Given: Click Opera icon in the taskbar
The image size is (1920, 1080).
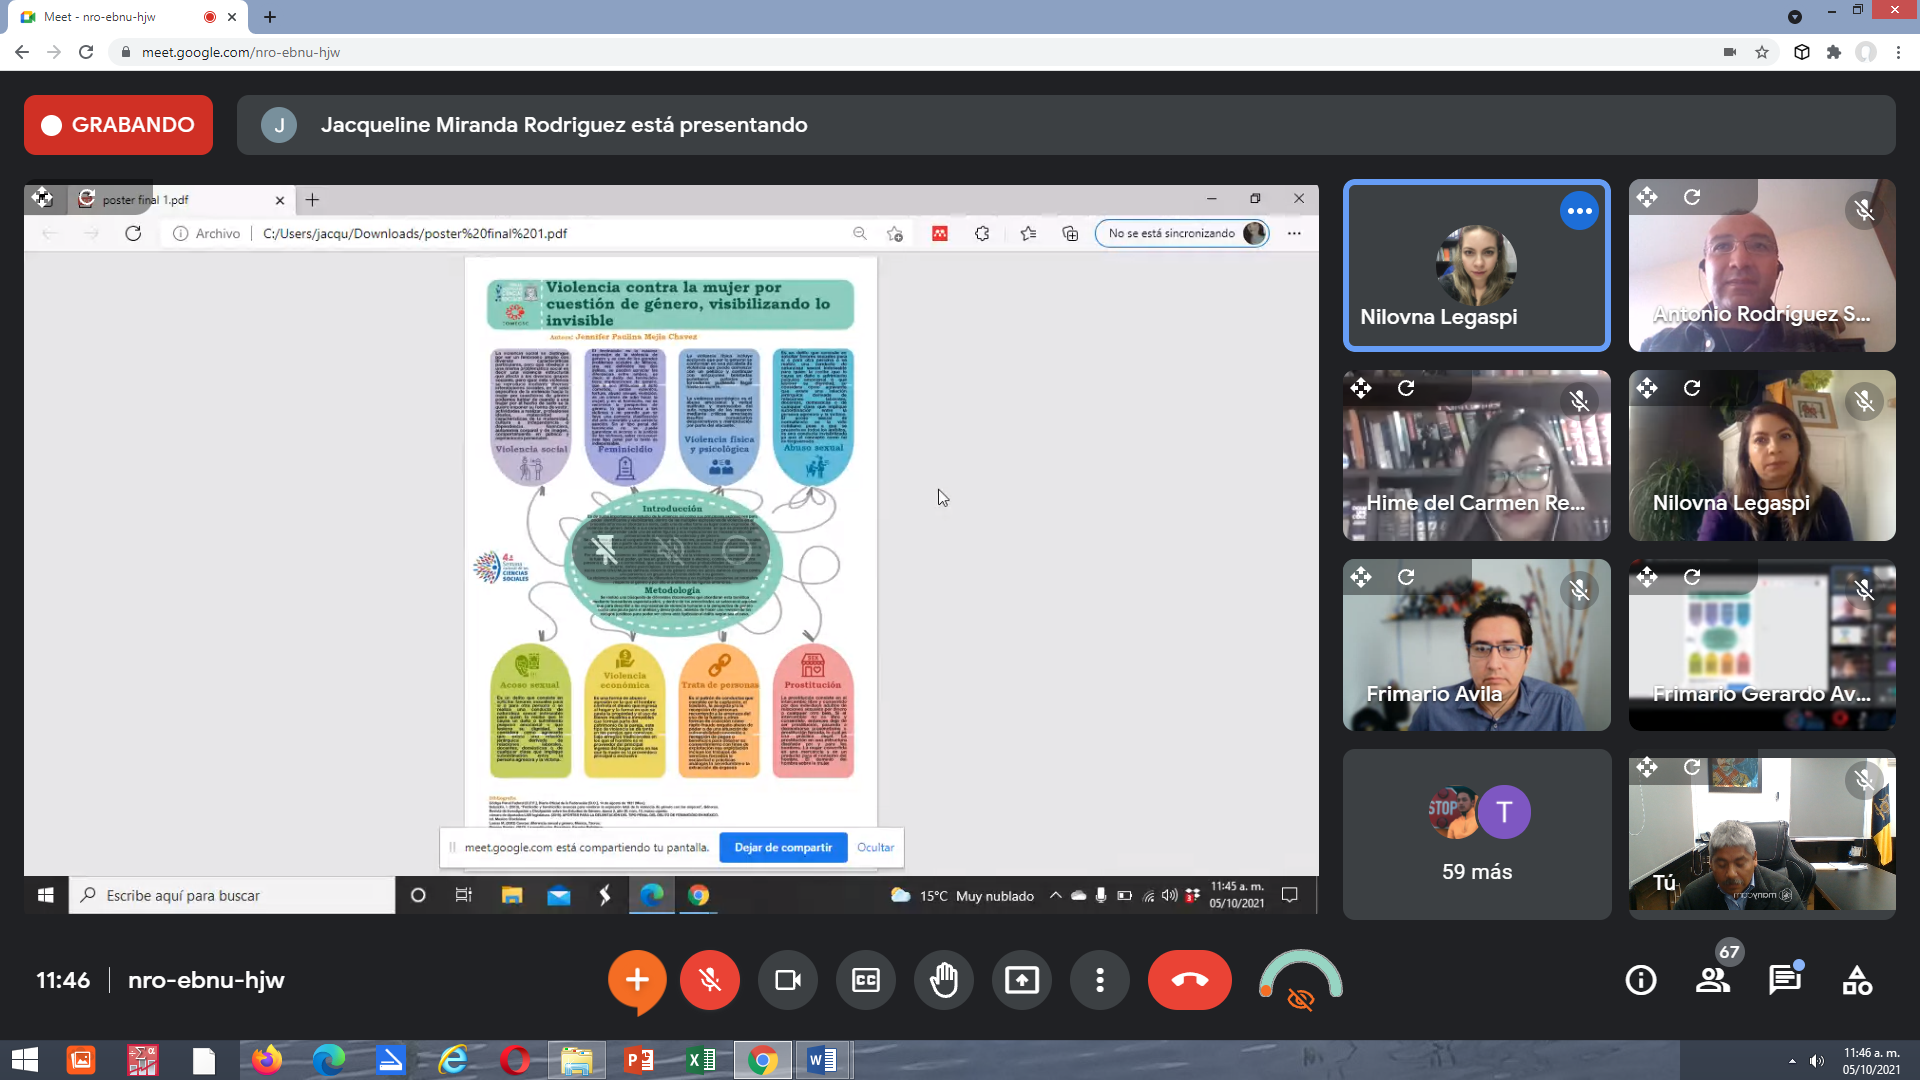Looking at the screenshot, I should (515, 1060).
